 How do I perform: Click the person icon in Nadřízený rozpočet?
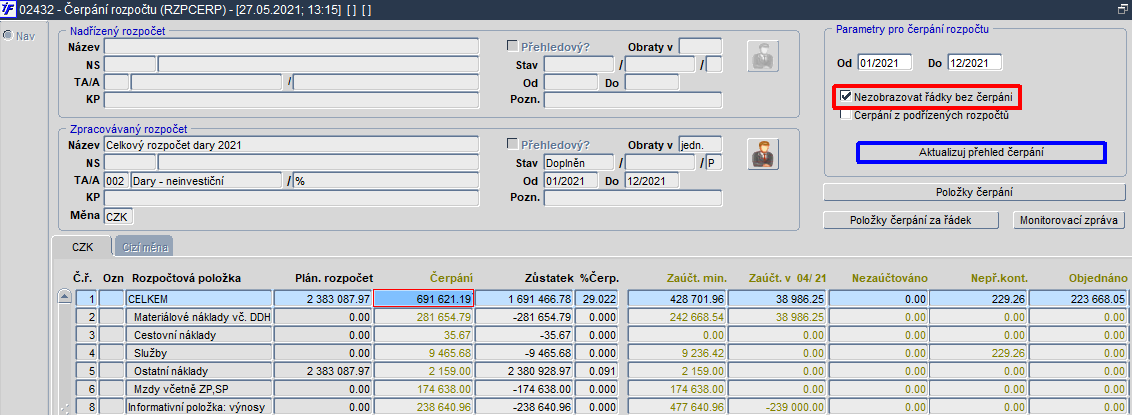click(x=761, y=56)
